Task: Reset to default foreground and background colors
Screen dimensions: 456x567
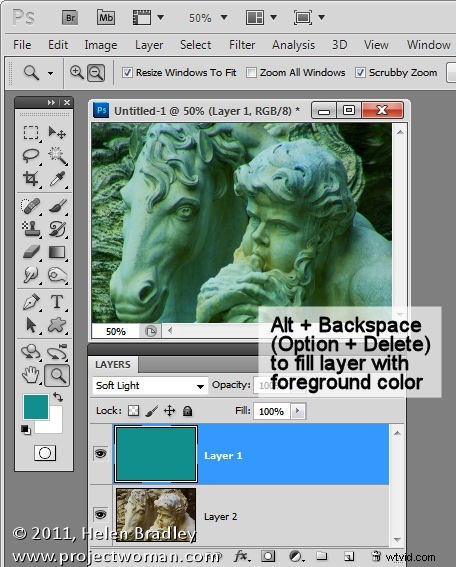Action: (x=25, y=430)
